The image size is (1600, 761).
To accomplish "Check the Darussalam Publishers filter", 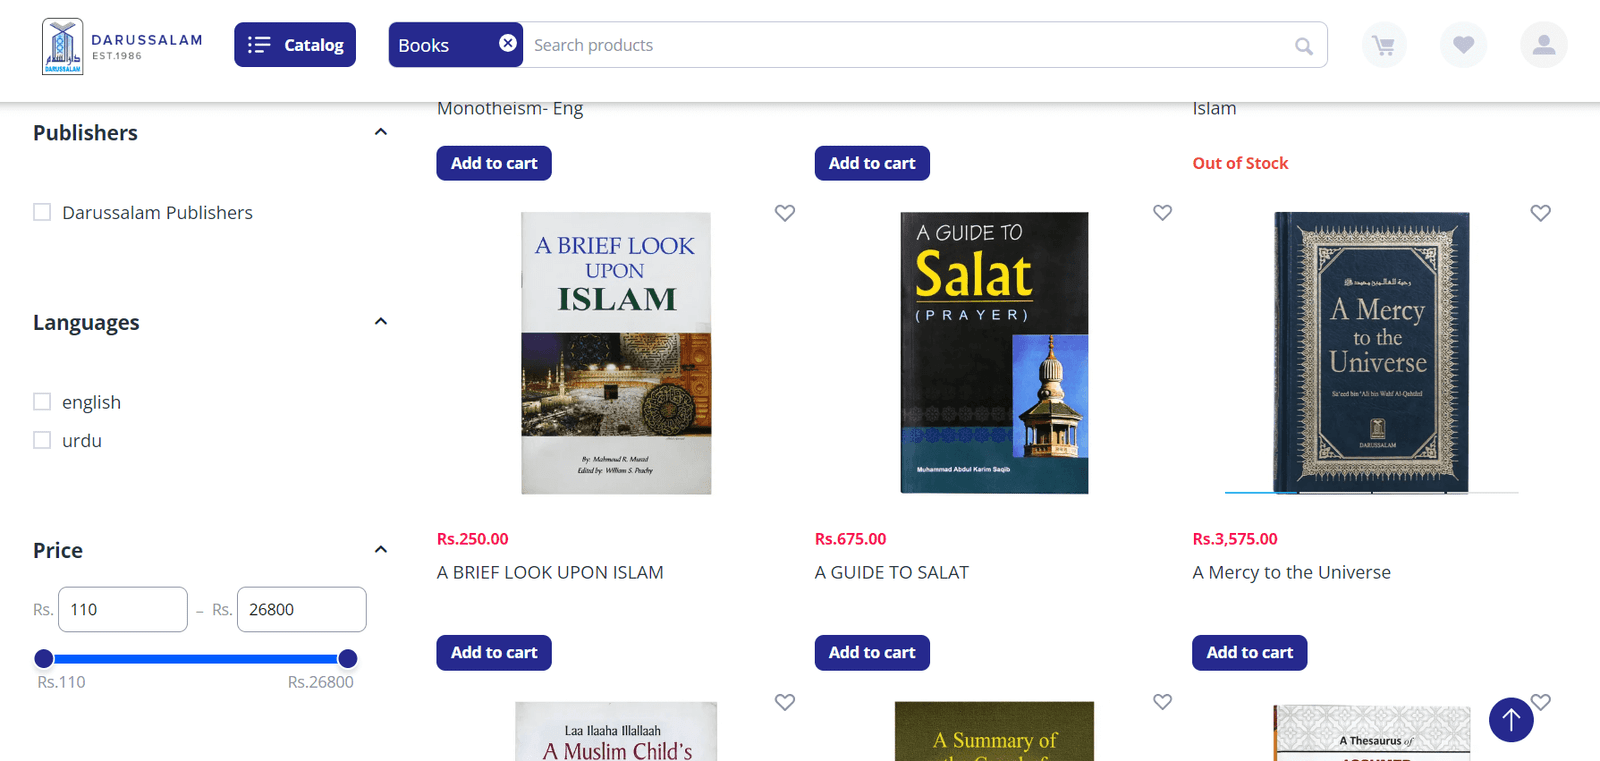I will tap(42, 212).
